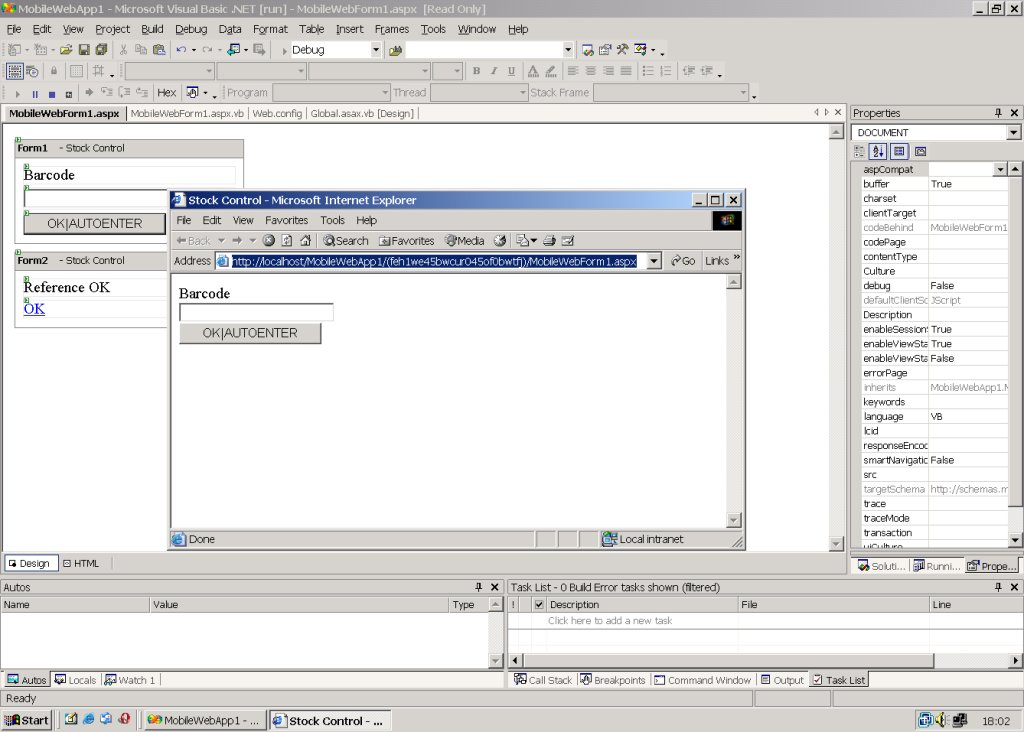Click the Solution Explorer tab below Properties
Viewport: 1024px width, 732px height.
[x=882, y=566]
